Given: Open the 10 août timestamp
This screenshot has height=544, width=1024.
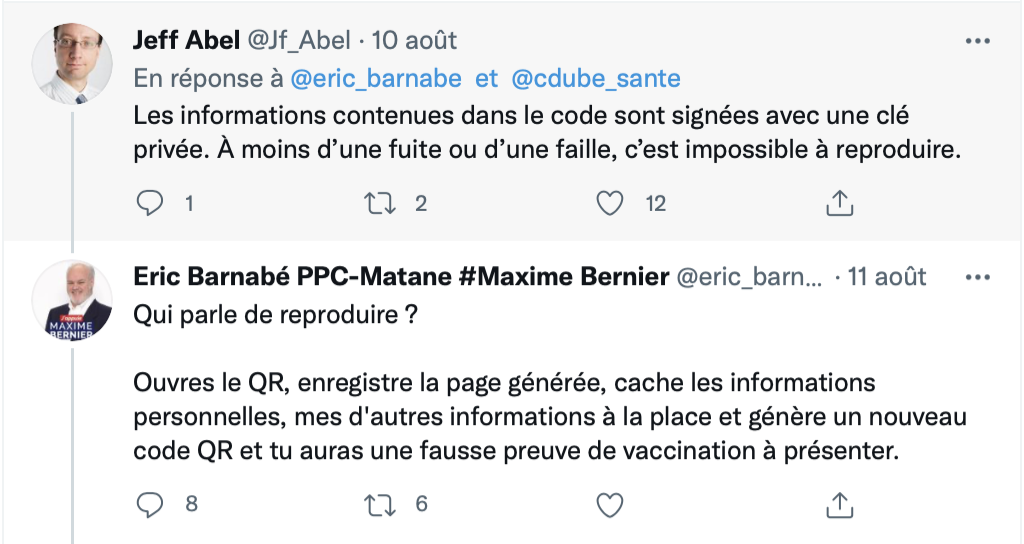Looking at the screenshot, I should [414, 40].
